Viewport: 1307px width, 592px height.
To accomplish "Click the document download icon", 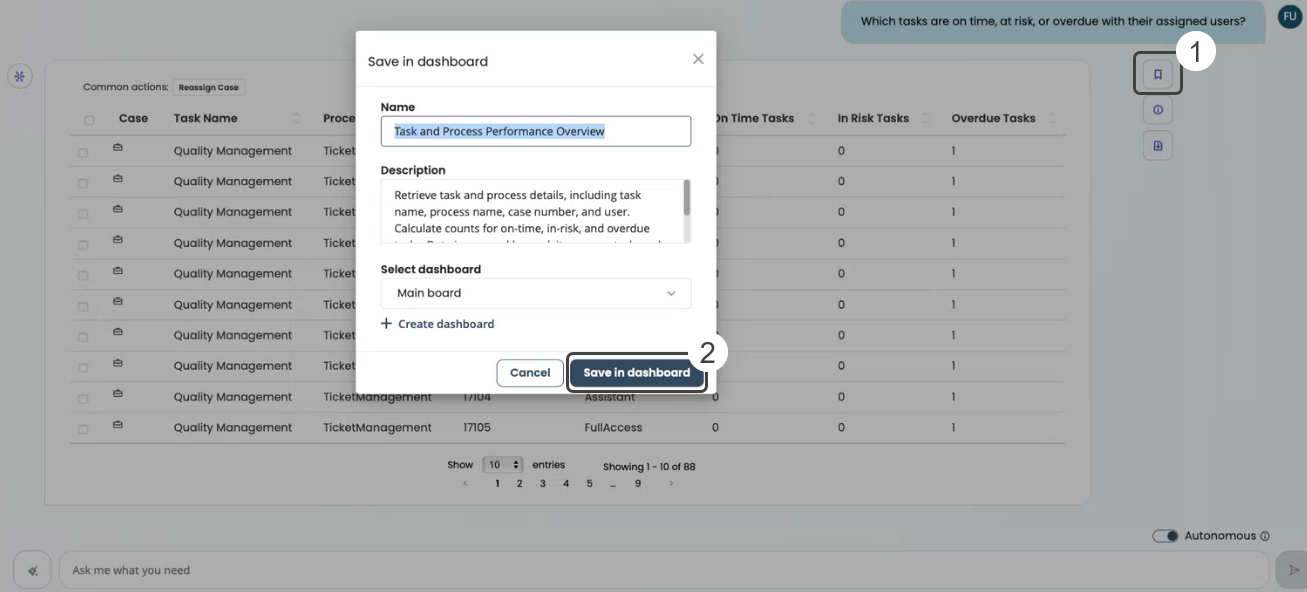I will tap(1157, 146).
